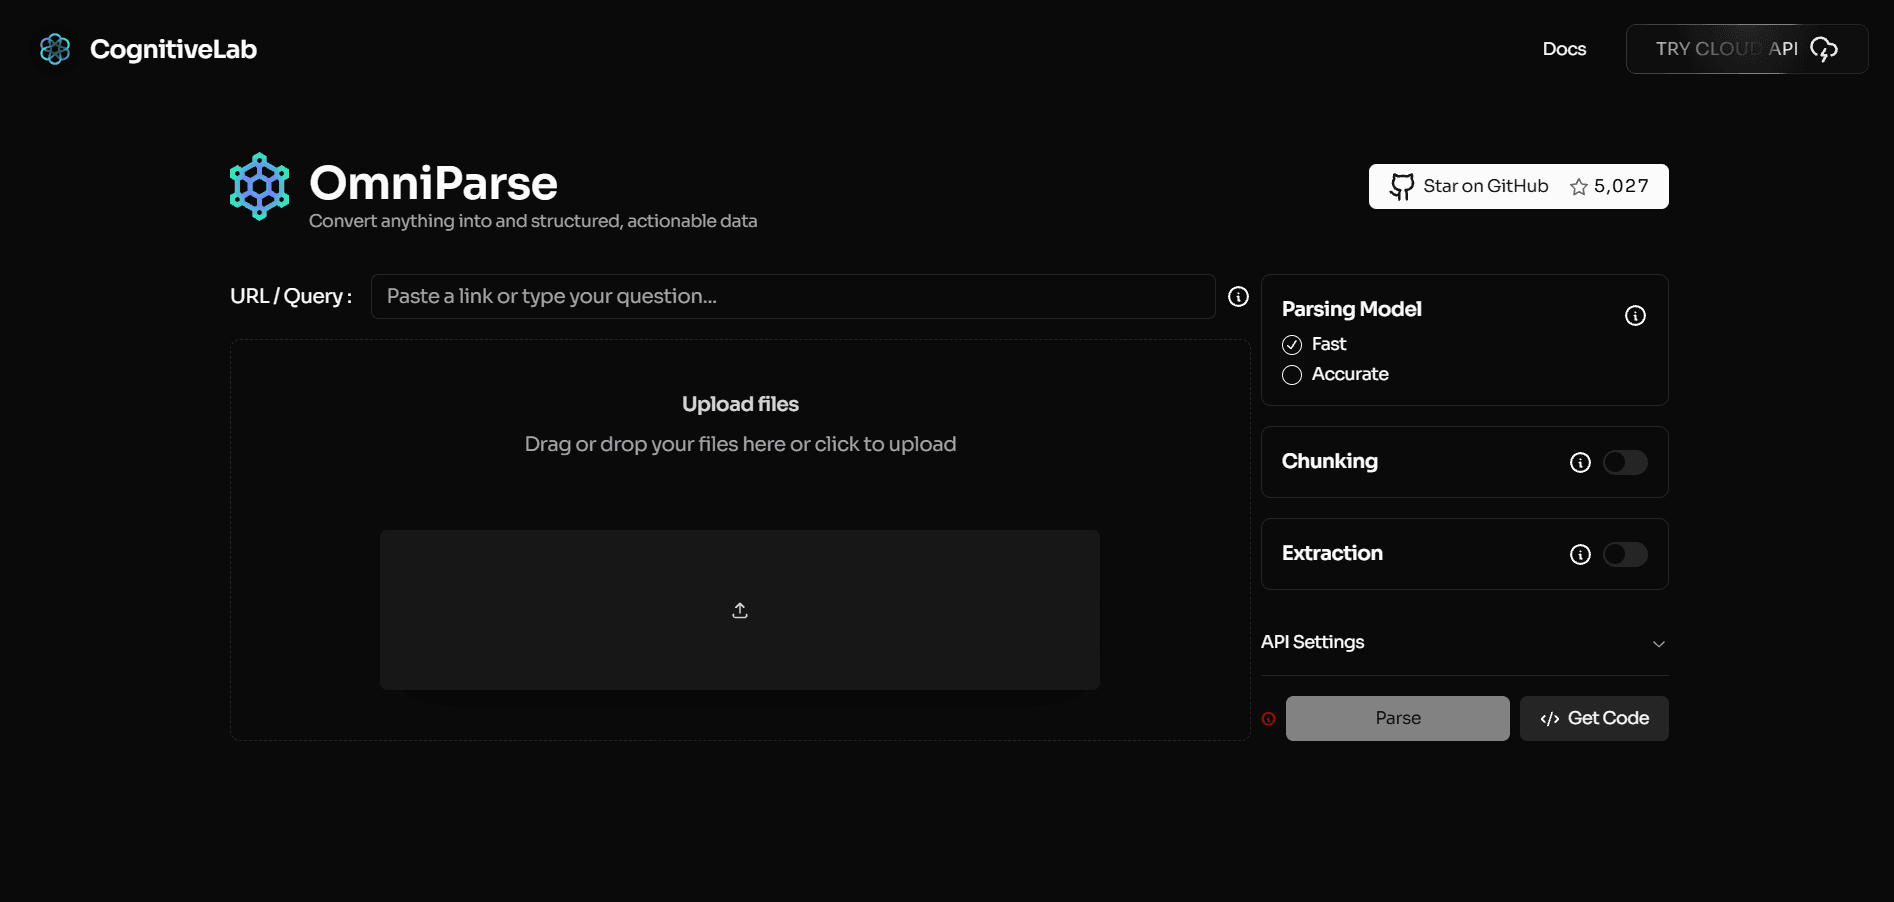The width and height of the screenshot is (1894, 902).
Task: Open the Docs page
Action: (1564, 48)
